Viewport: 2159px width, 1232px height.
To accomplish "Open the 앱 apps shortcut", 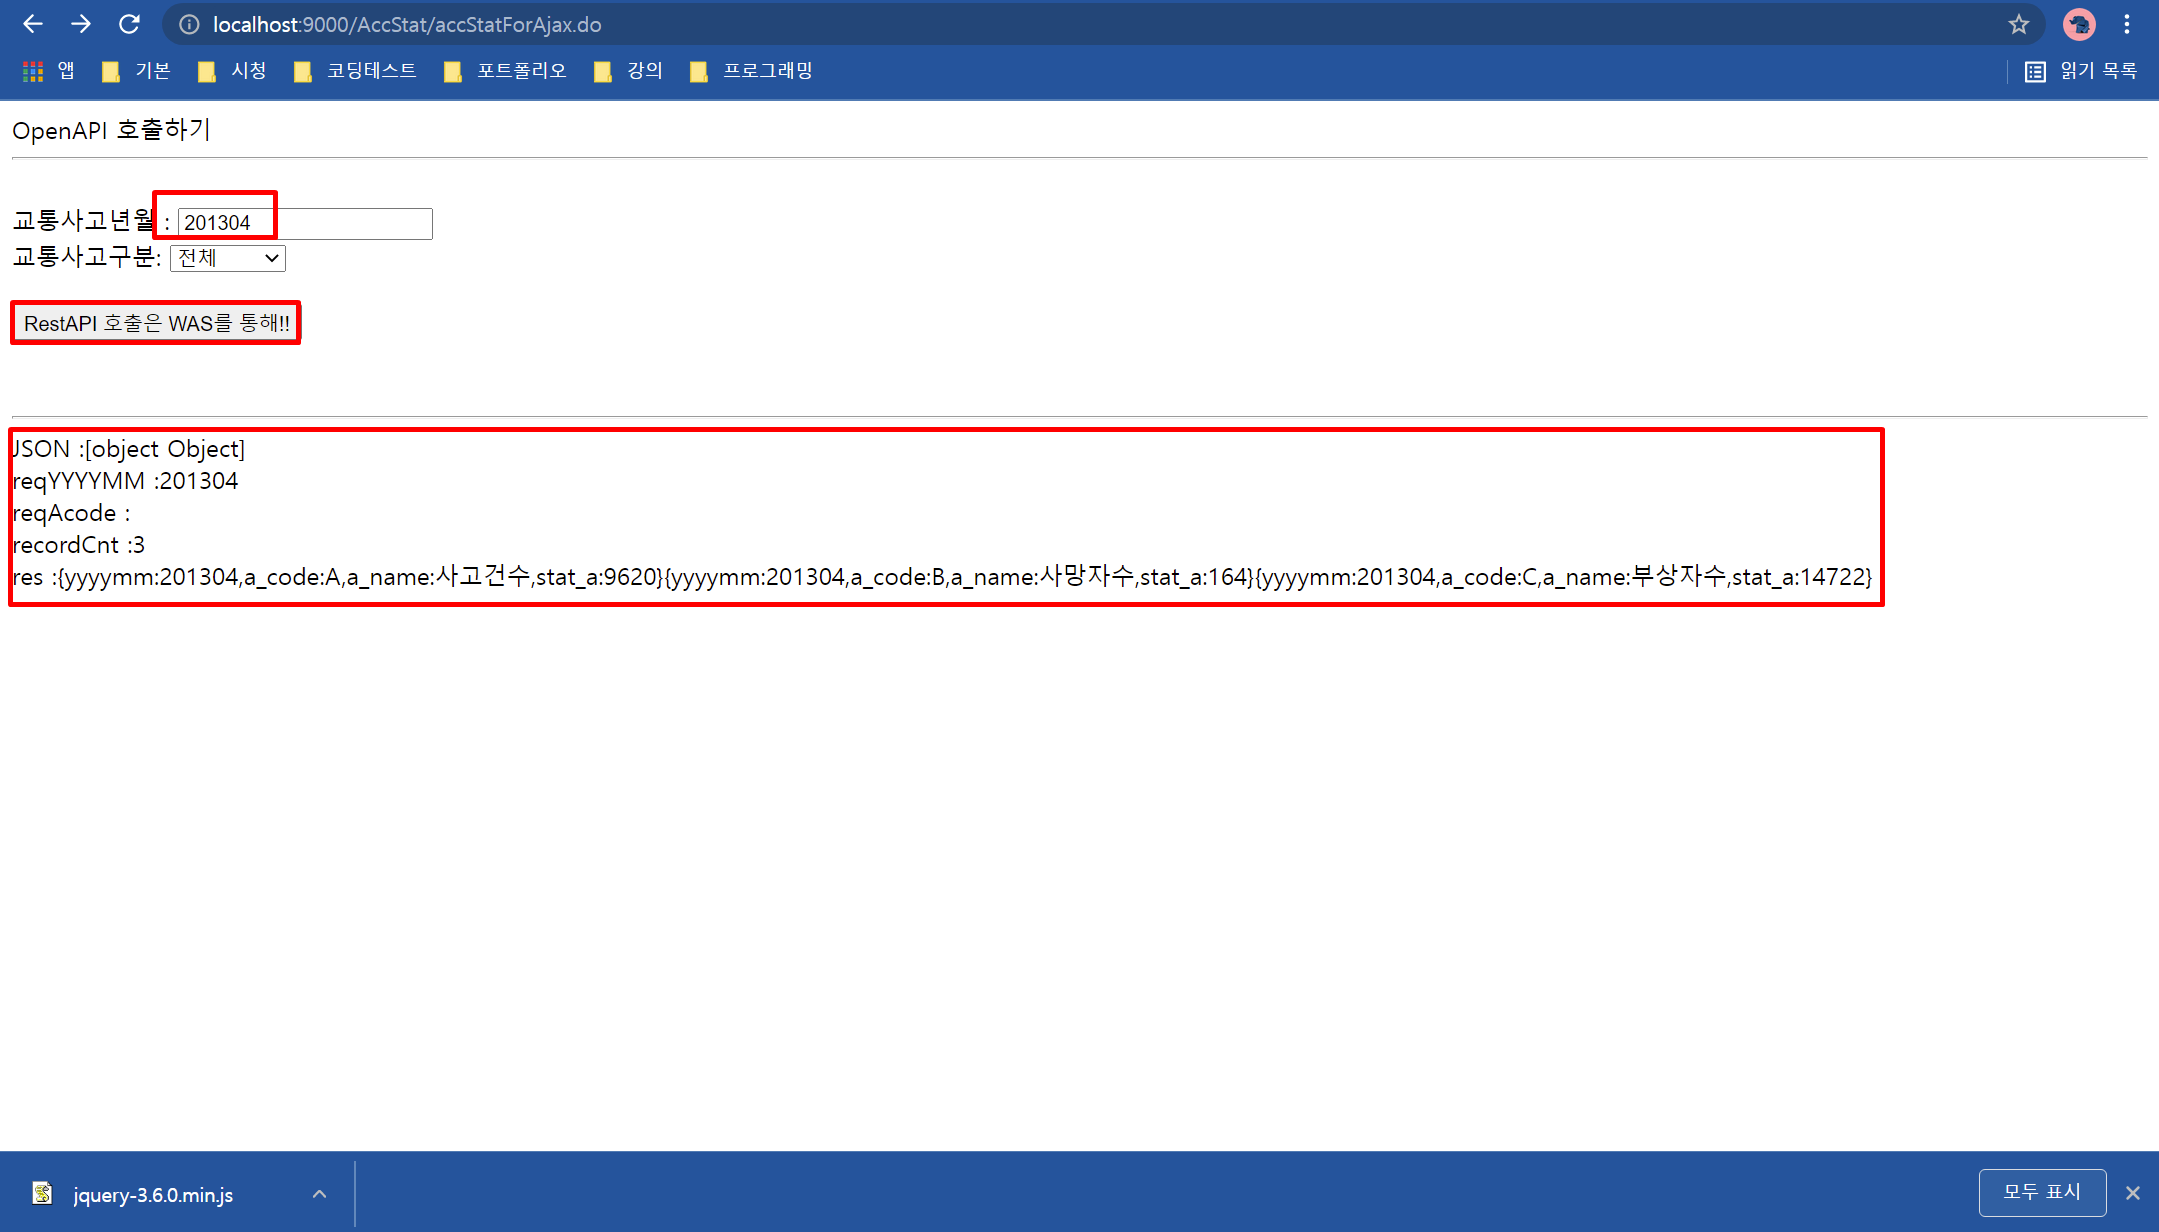I will click(48, 71).
